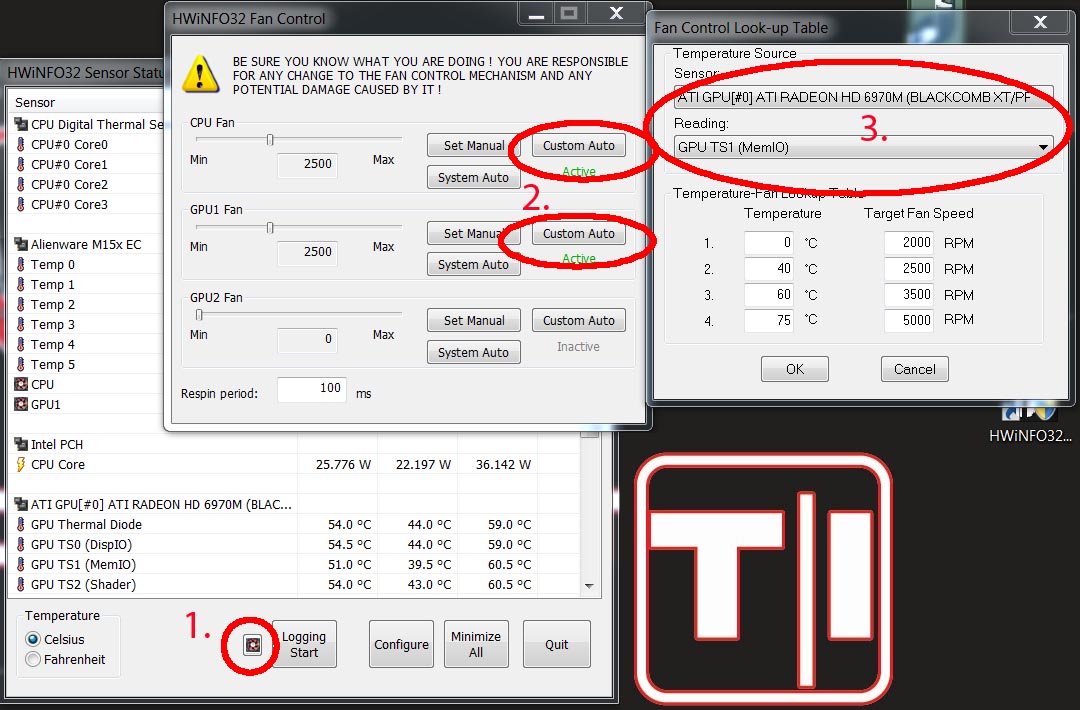
Task: Click the thermometer icon beside Temp 3
Action: [21, 324]
